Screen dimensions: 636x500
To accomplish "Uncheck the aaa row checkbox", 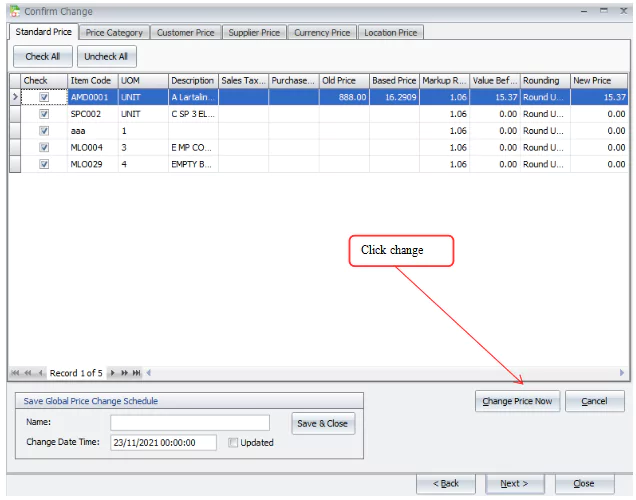I will click(44, 131).
